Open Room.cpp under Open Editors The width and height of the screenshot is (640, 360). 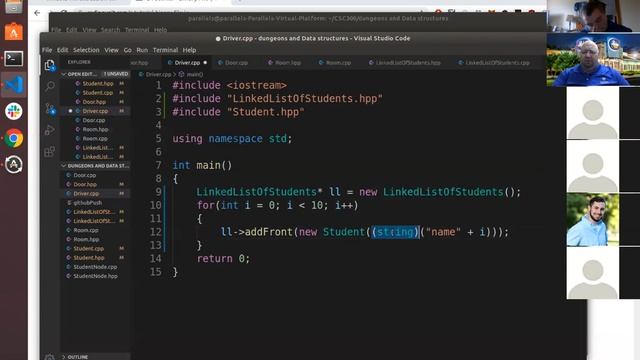[96, 138]
